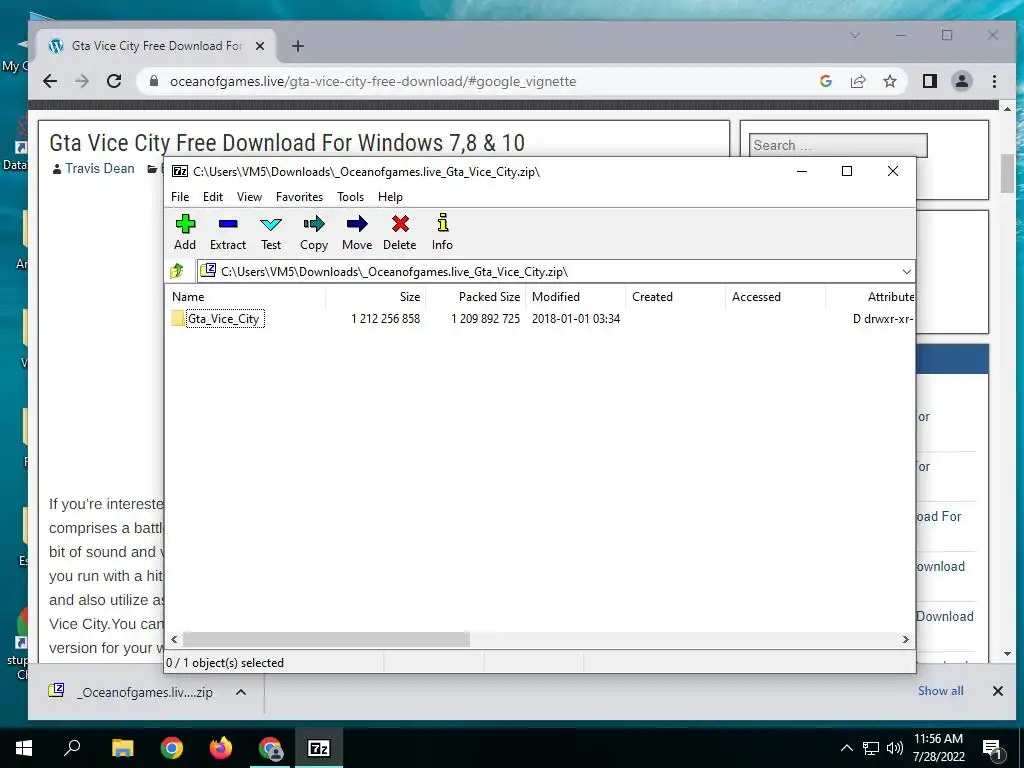The image size is (1024, 768).
Task: Click the 7-Zip taskbar icon
Action: (x=319, y=748)
